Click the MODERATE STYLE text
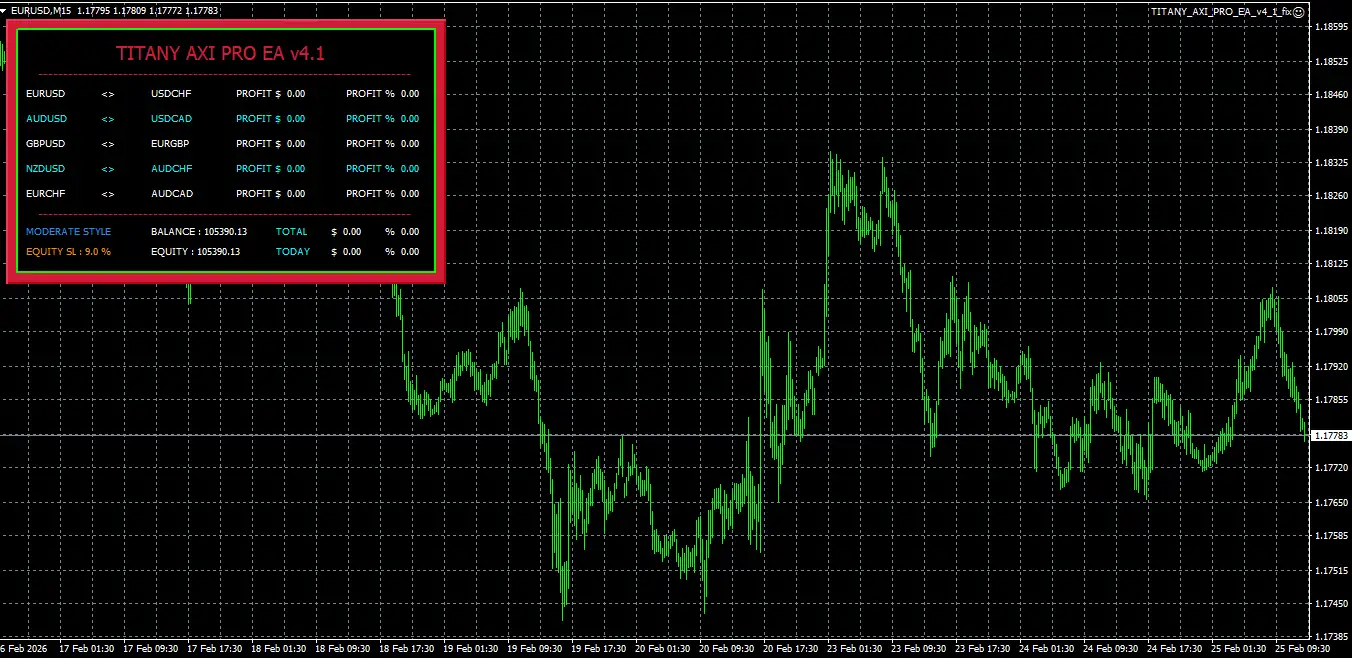1352x658 pixels. (68, 232)
